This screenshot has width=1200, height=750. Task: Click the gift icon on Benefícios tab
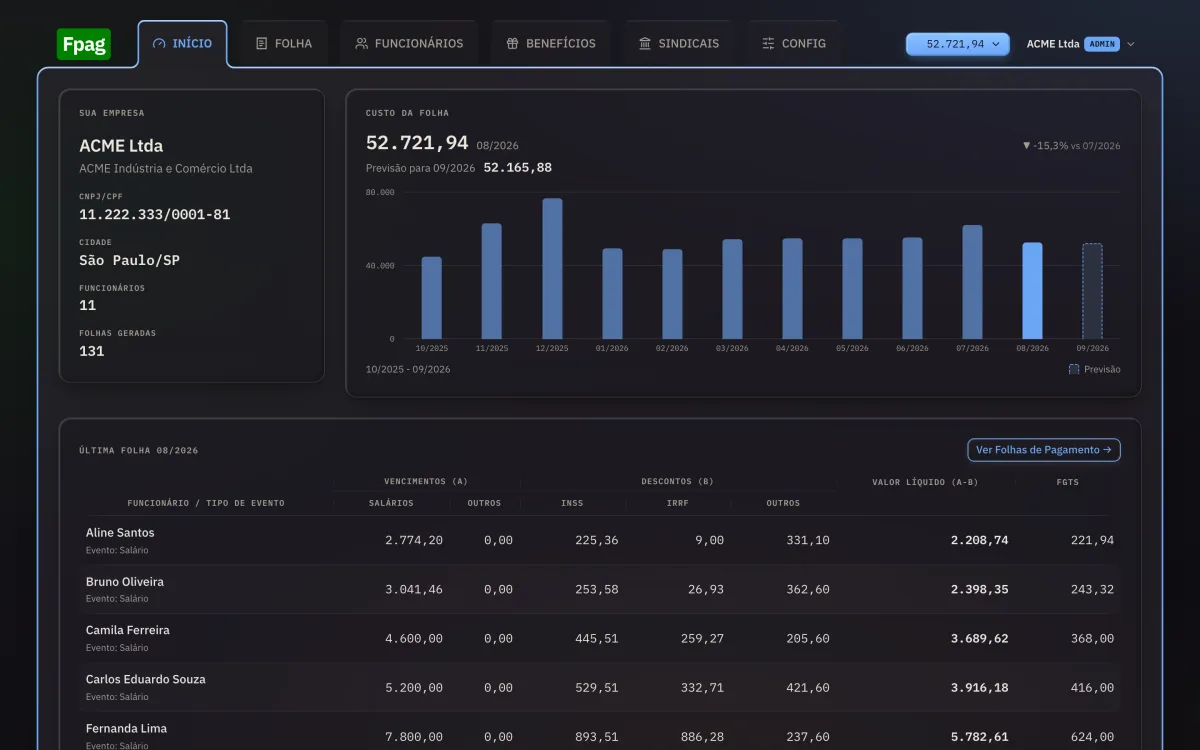tap(513, 44)
